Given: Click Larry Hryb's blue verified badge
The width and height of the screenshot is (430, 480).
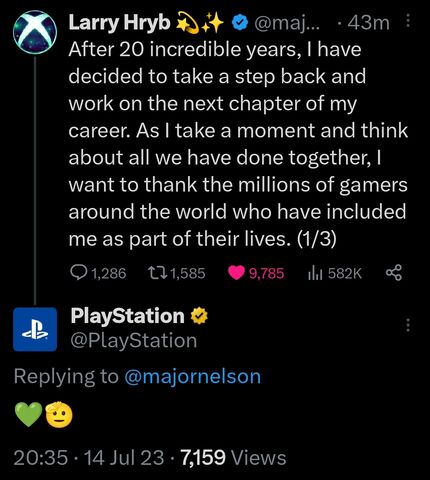Looking at the screenshot, I should click(241, 22).
